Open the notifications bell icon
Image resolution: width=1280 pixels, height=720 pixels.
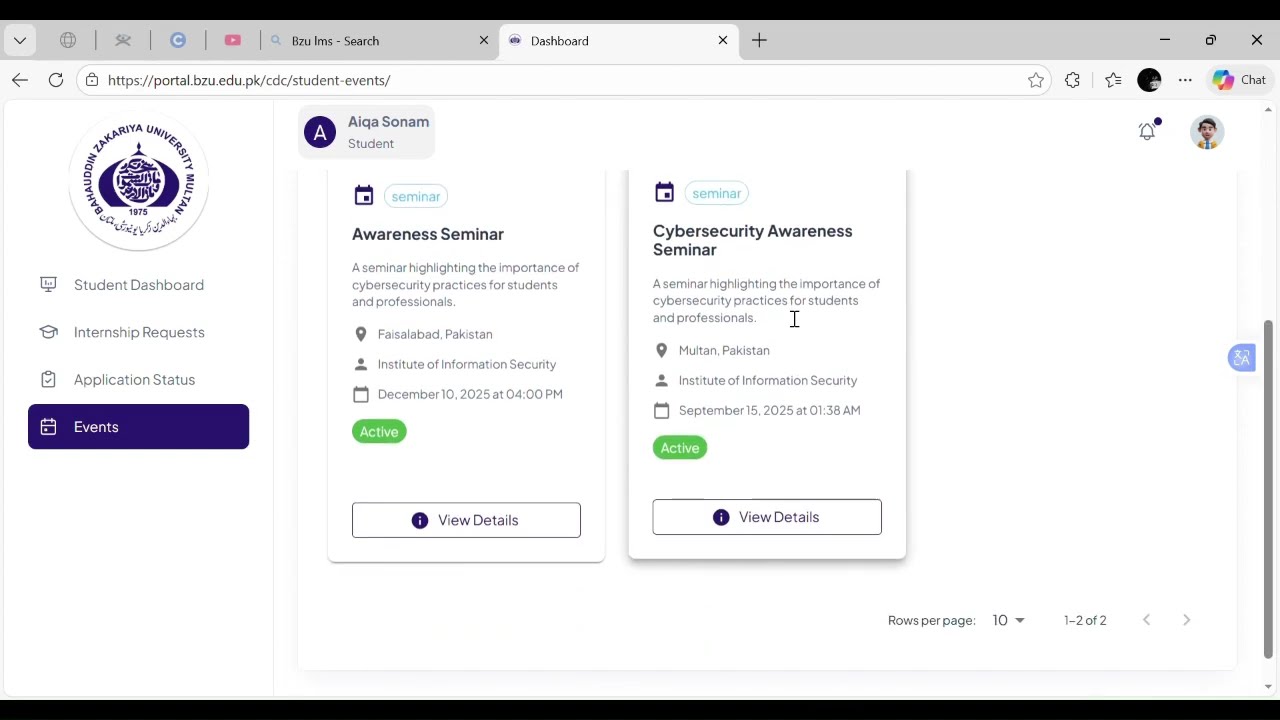point(1148,131)
